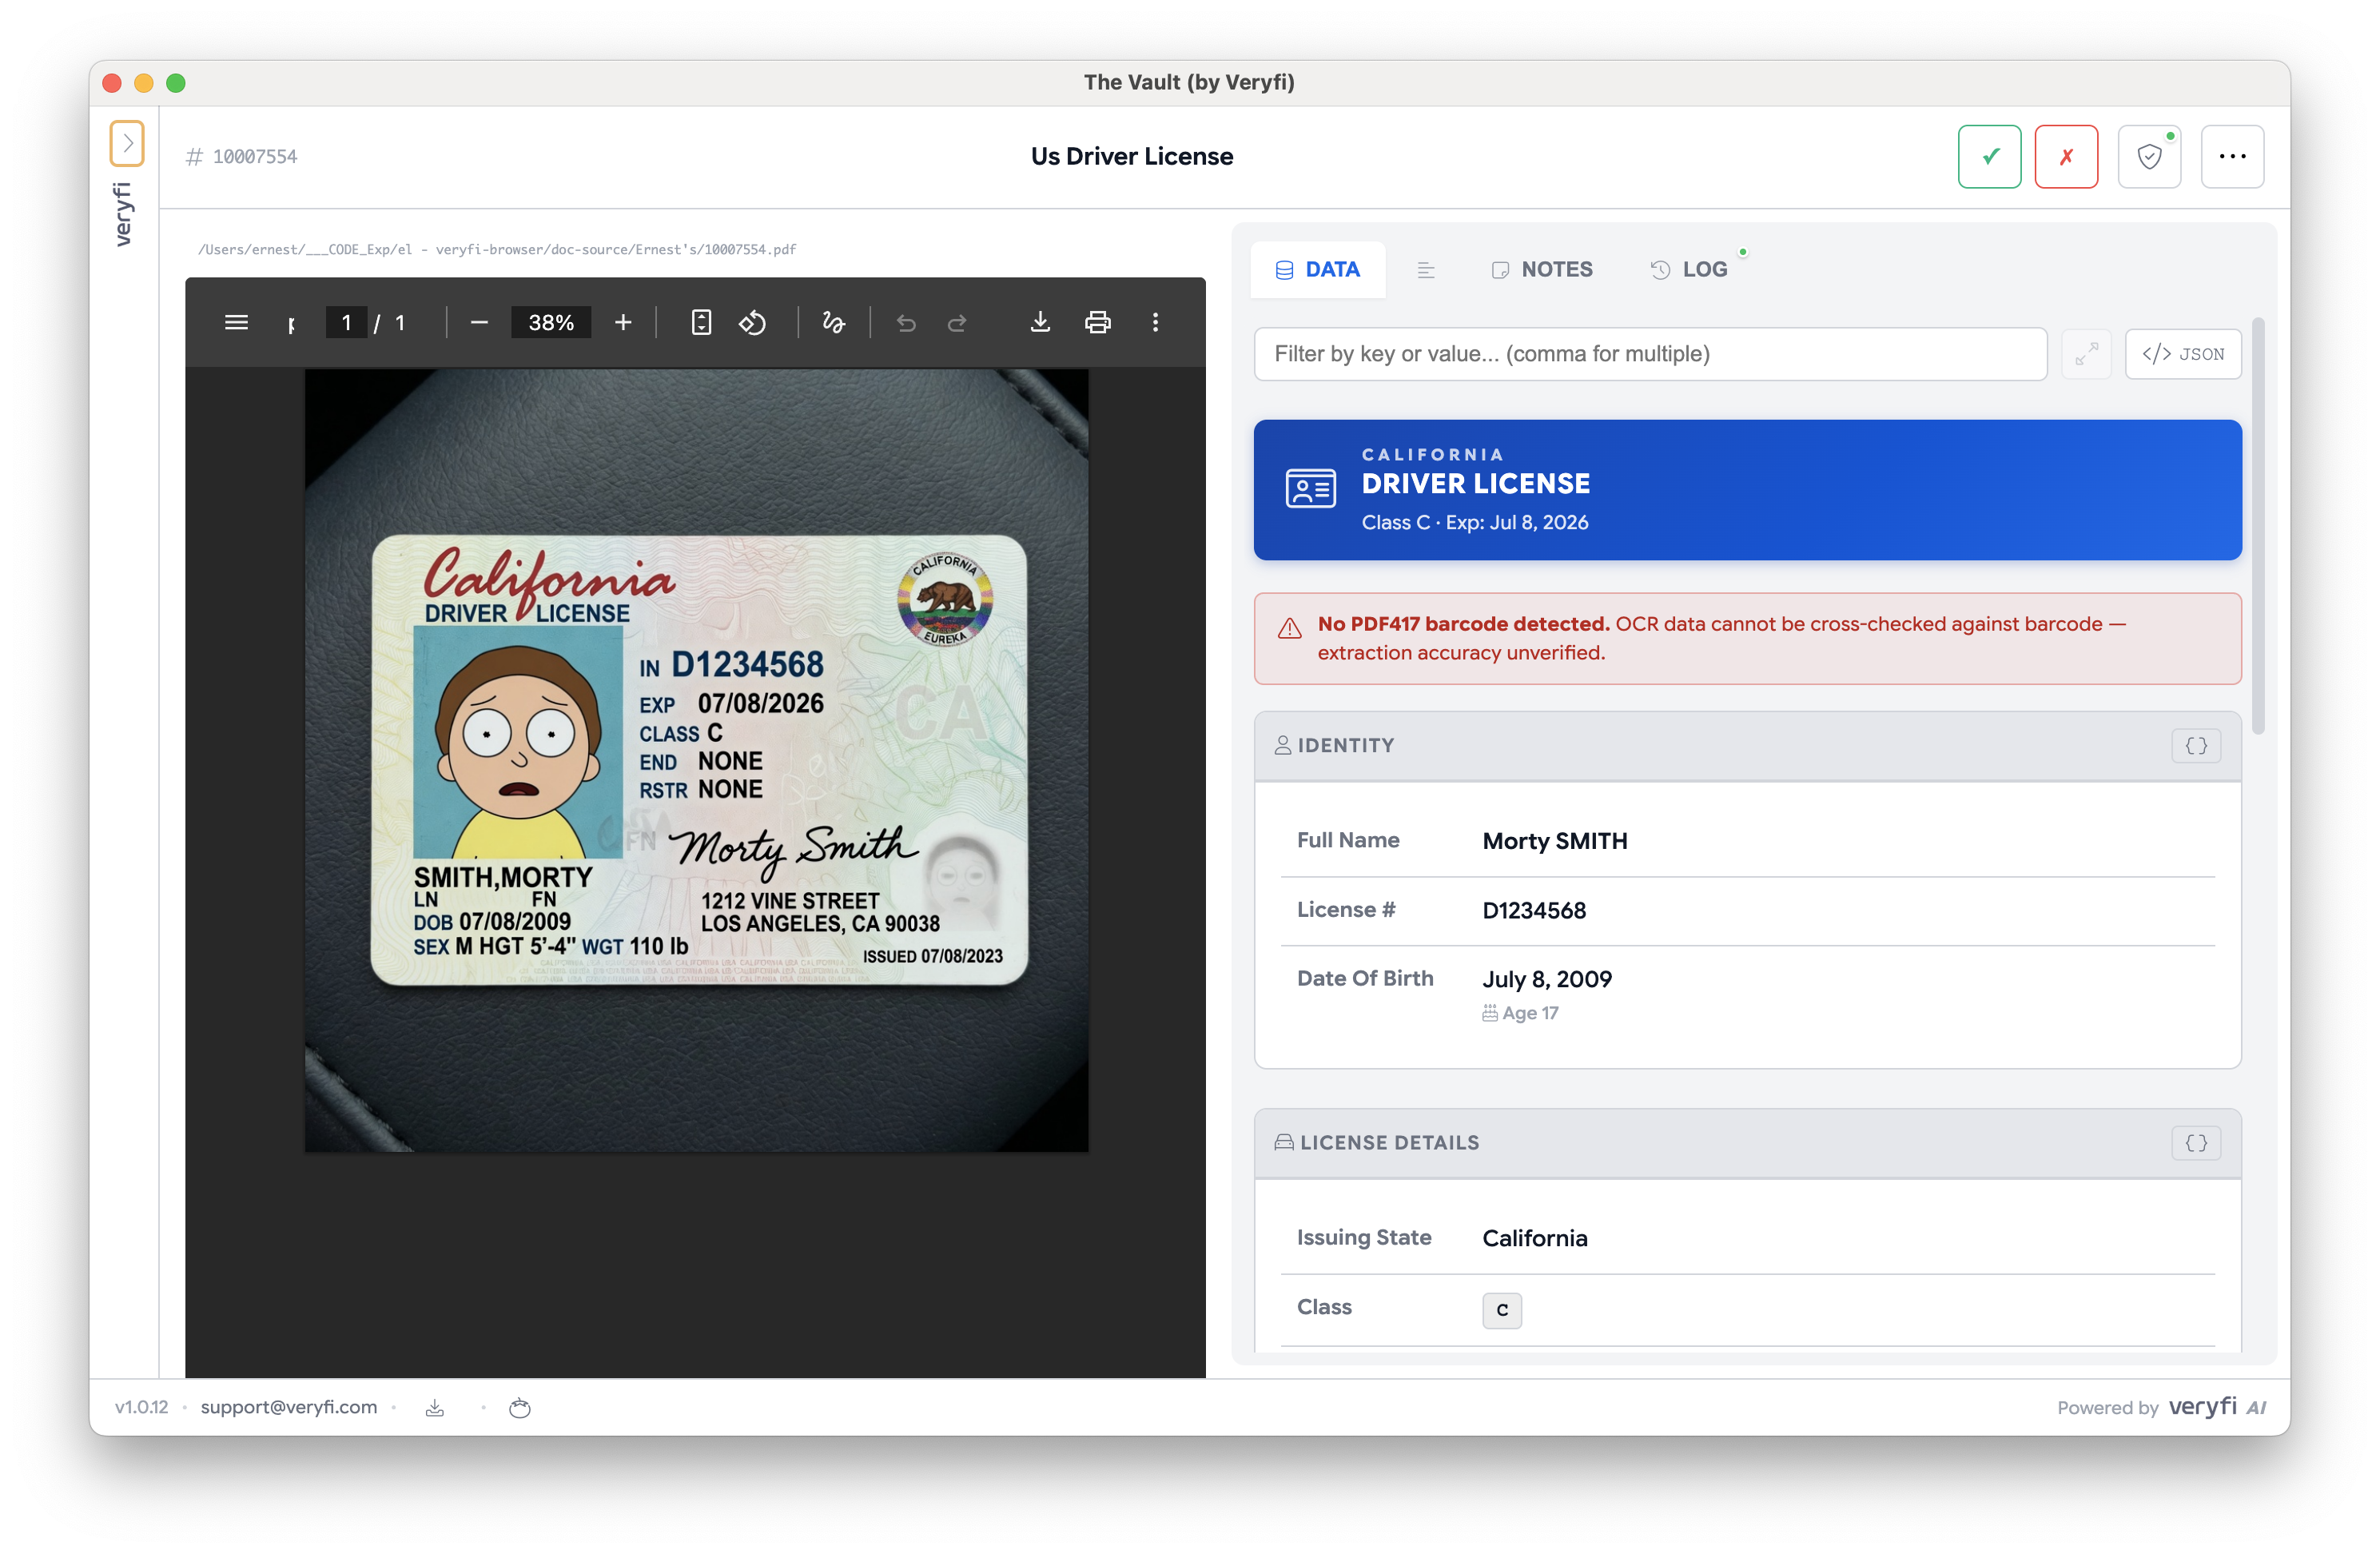Click the PDF file path text

click(496, 249)
